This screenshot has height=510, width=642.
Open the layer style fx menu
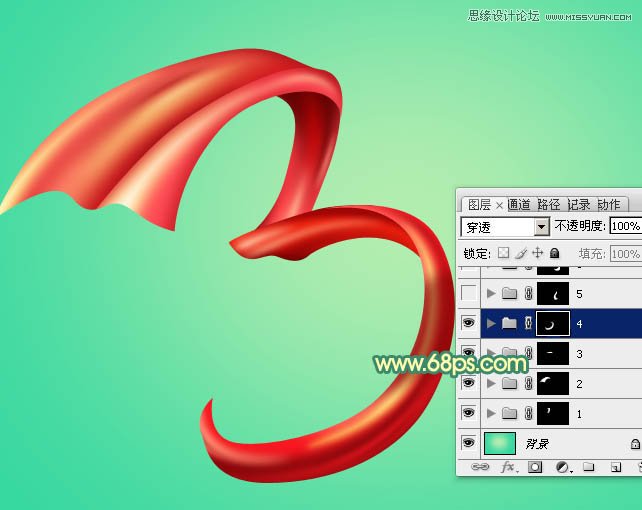pyautogui.click(x=508, y=467)
